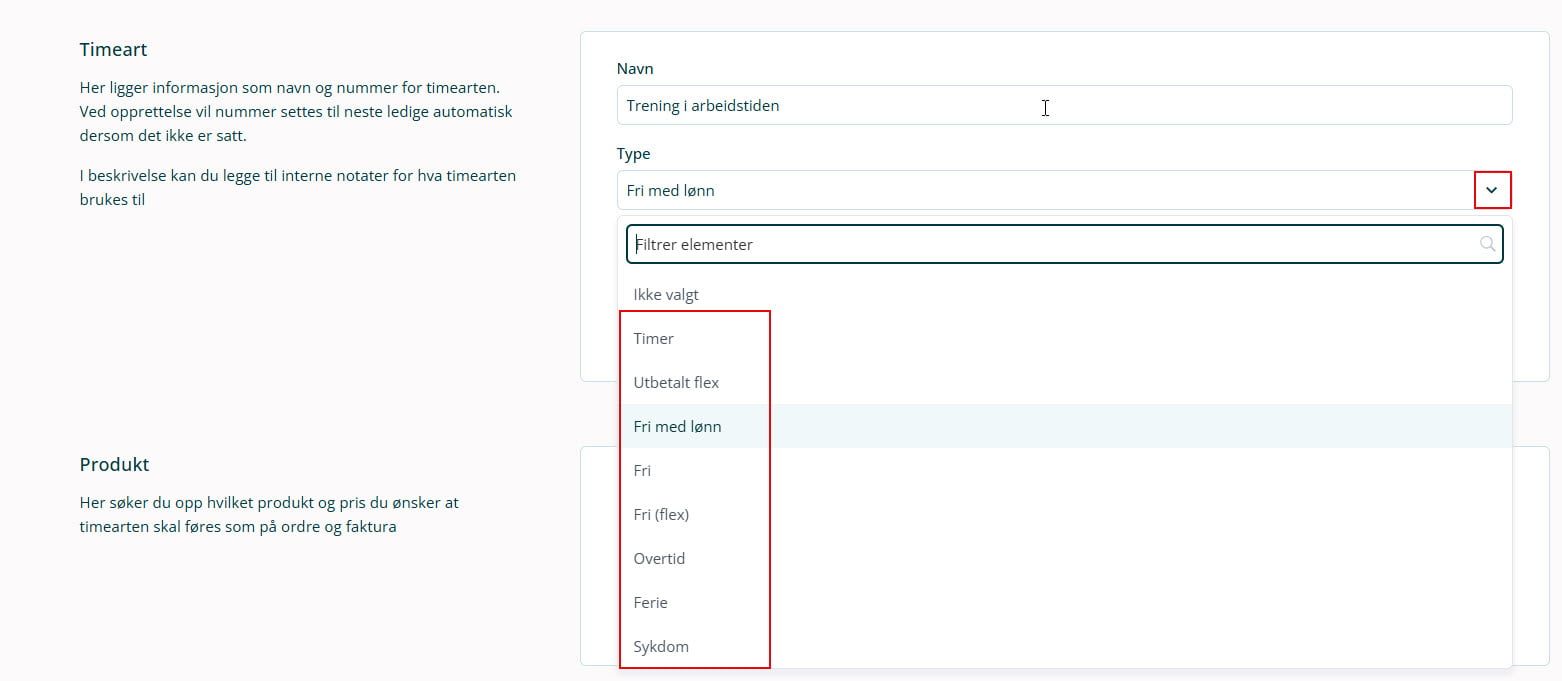Select the Fri (flex) option
This screenshot has width=1562, height=681.
(x=661, y=515)
